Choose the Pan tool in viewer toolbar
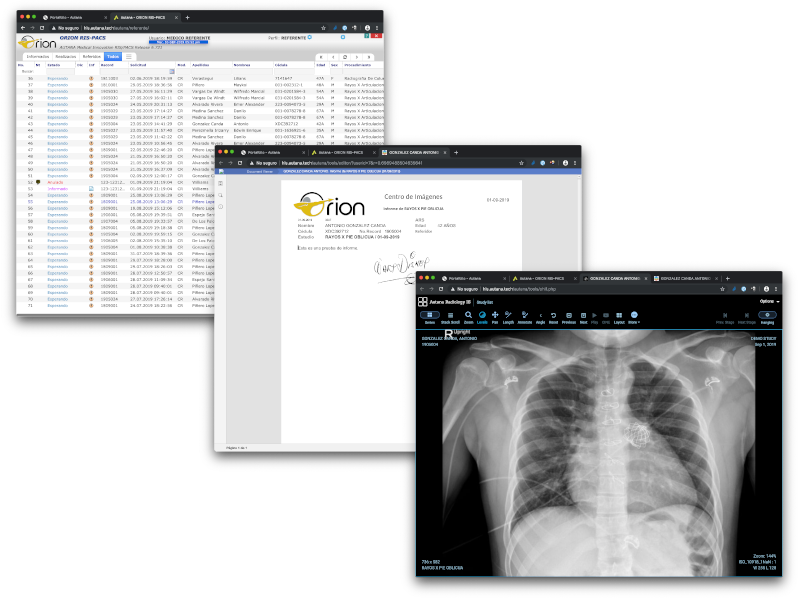The width and height of the screenshot is (800, 600). pos(495,316)
